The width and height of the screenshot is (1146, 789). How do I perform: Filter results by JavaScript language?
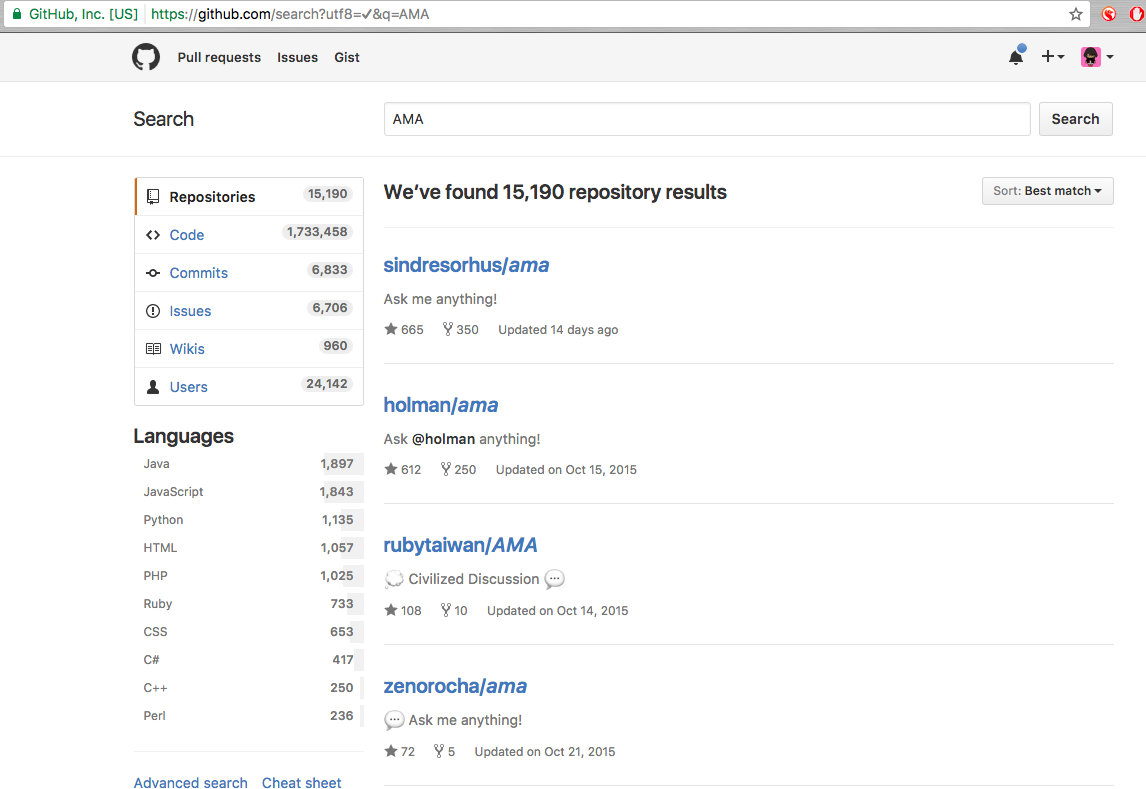coord(248,492)
